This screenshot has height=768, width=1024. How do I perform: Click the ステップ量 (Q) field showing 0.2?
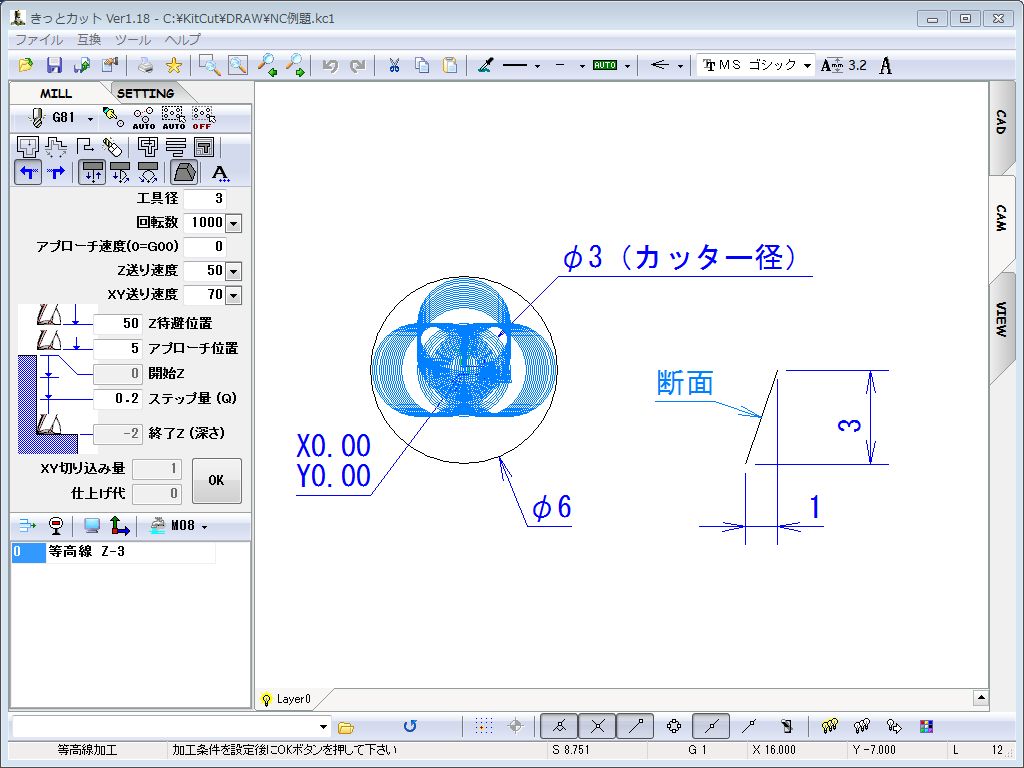[x=118, y=398]
